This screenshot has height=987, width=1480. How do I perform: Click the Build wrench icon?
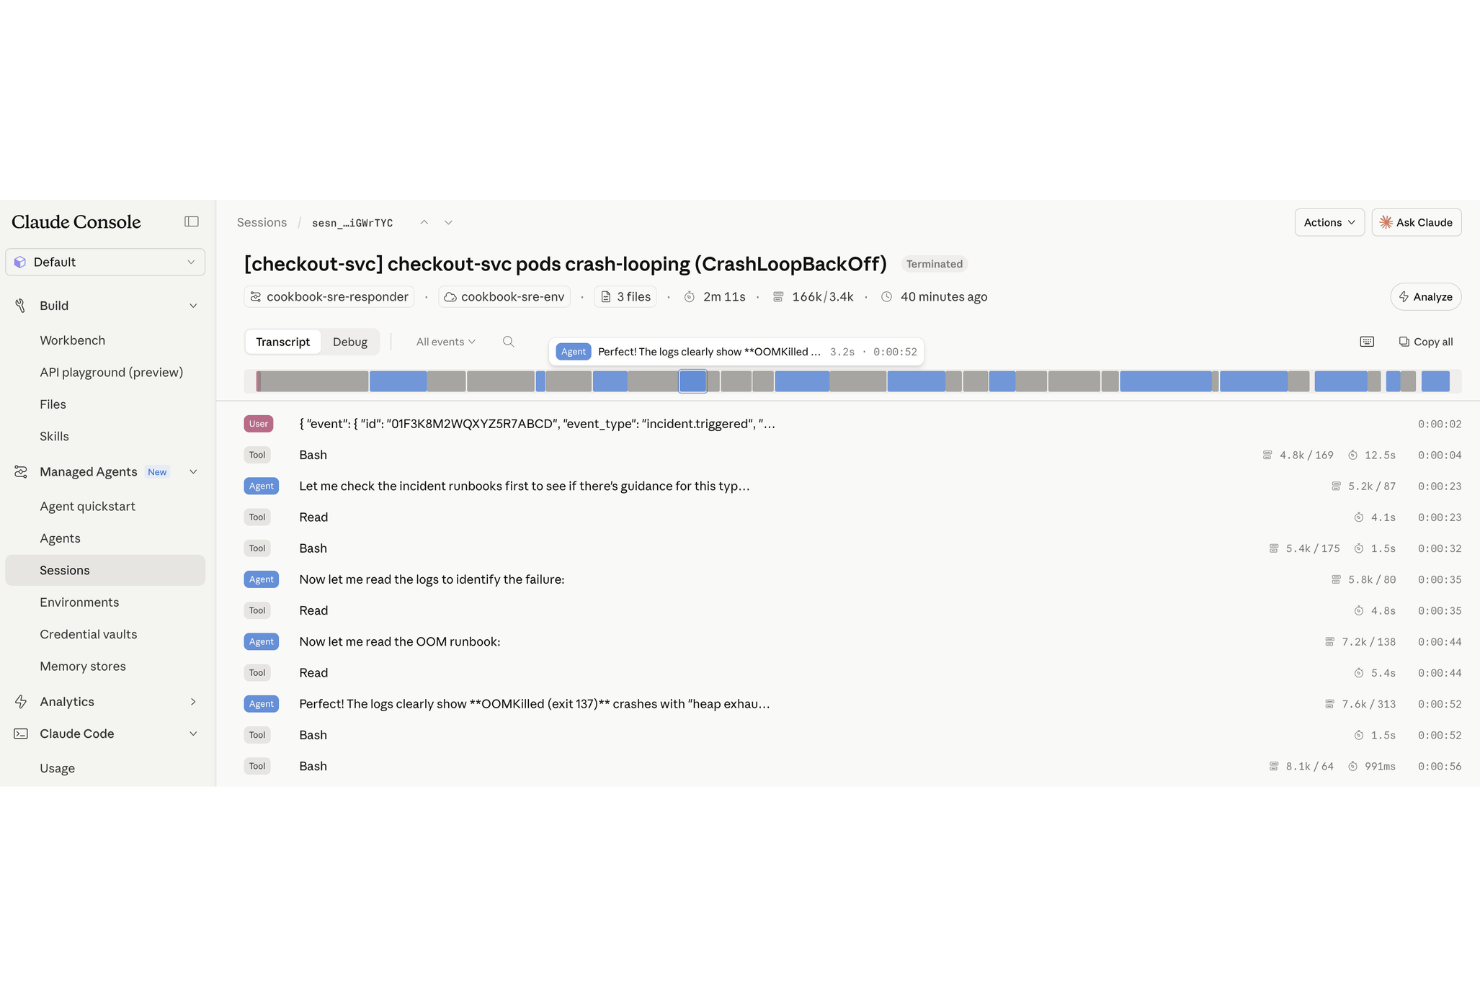click(x=20, y=306)
